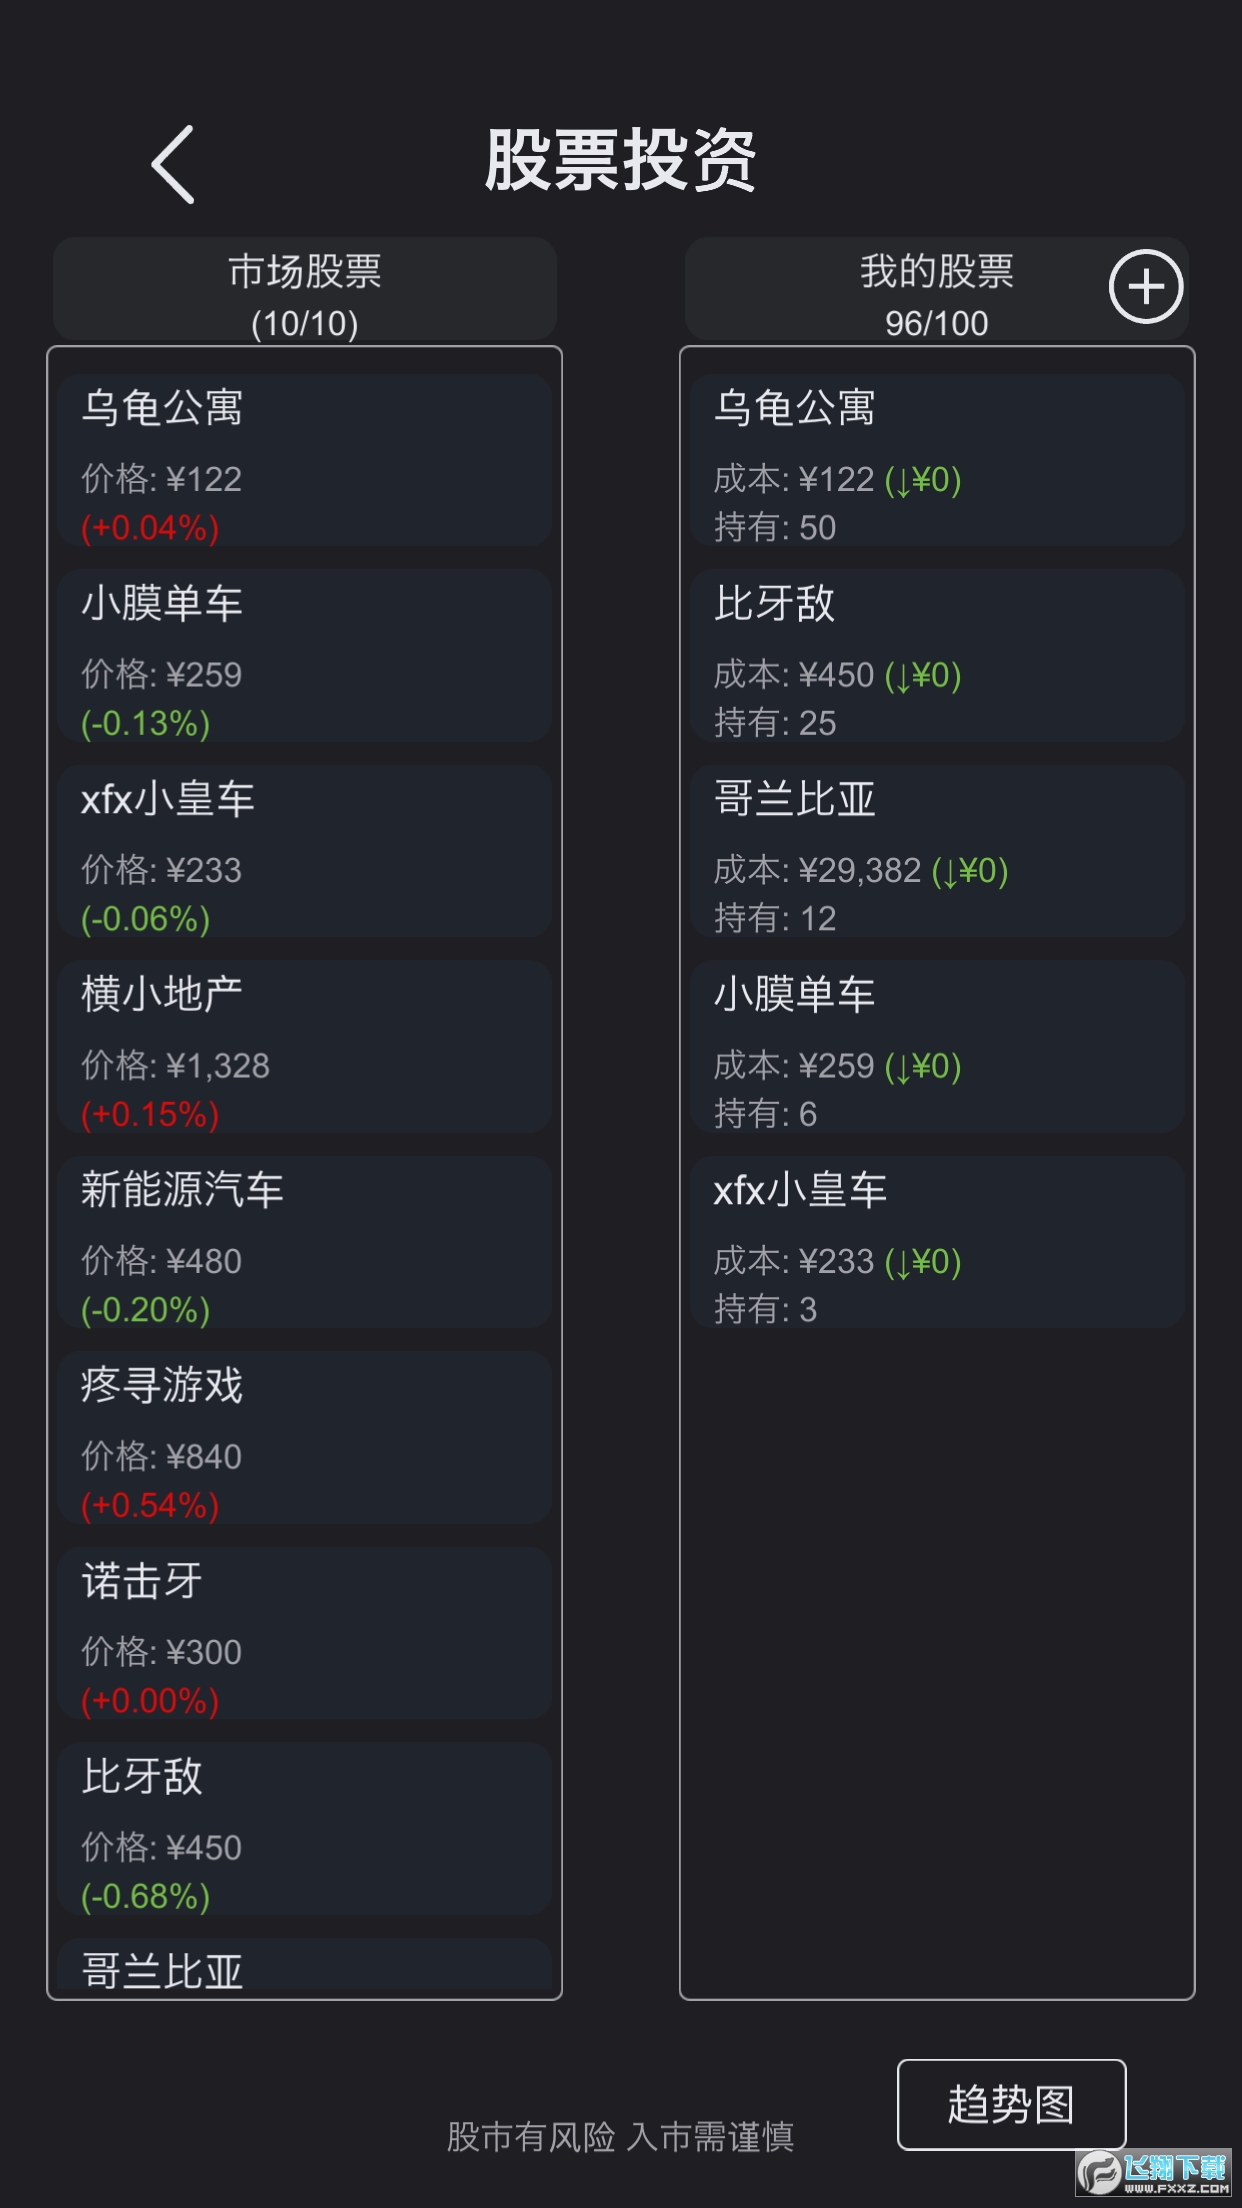The height and width of the screenshot is (2208, 1242).
Task: Open 横小地产 stock priced ¥1,328
Action: (305, 1047)
